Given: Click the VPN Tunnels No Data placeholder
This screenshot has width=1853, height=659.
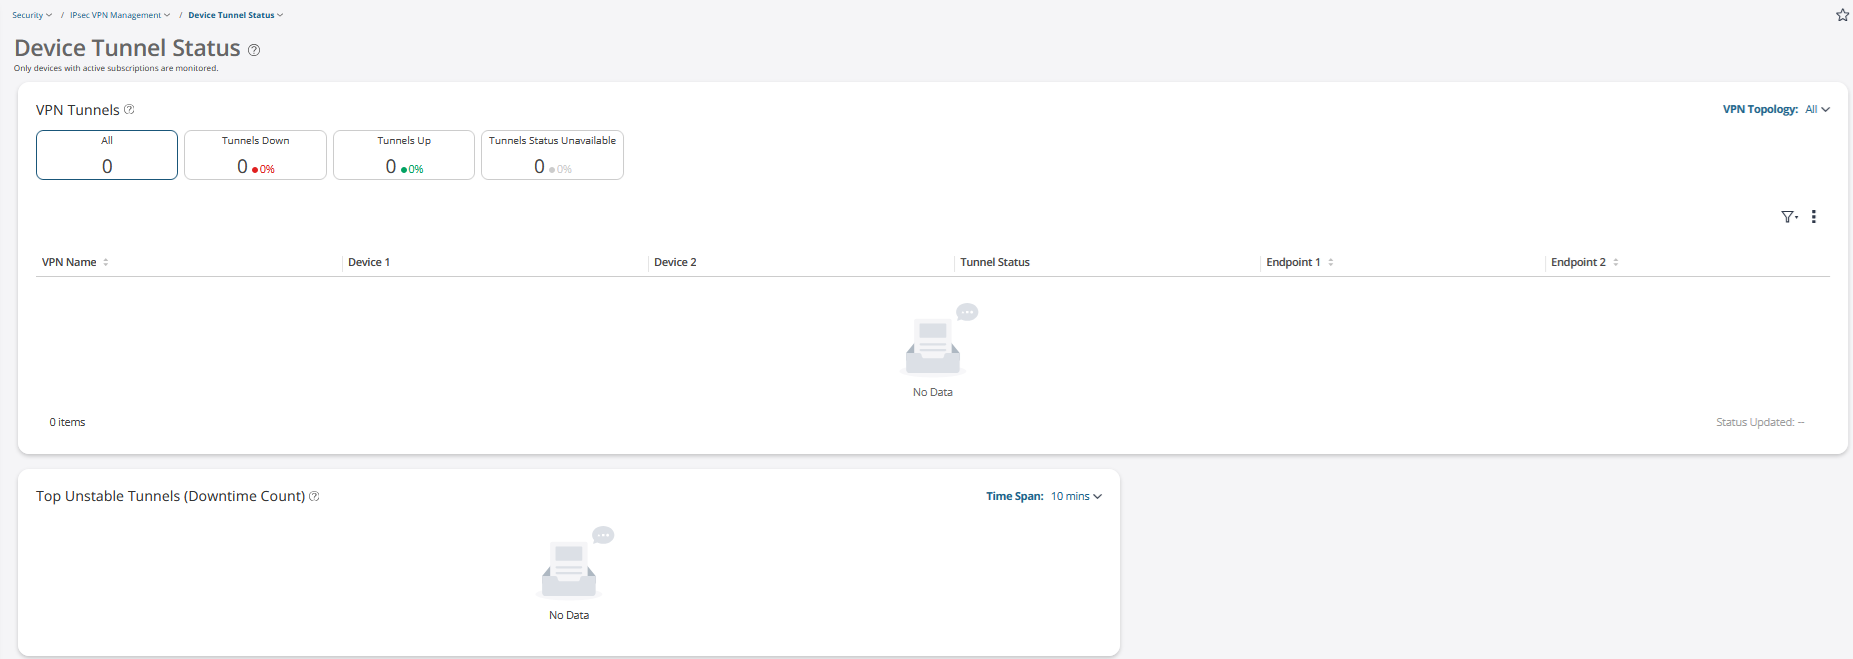Looking at the screenshot, I should click(933, 351).
